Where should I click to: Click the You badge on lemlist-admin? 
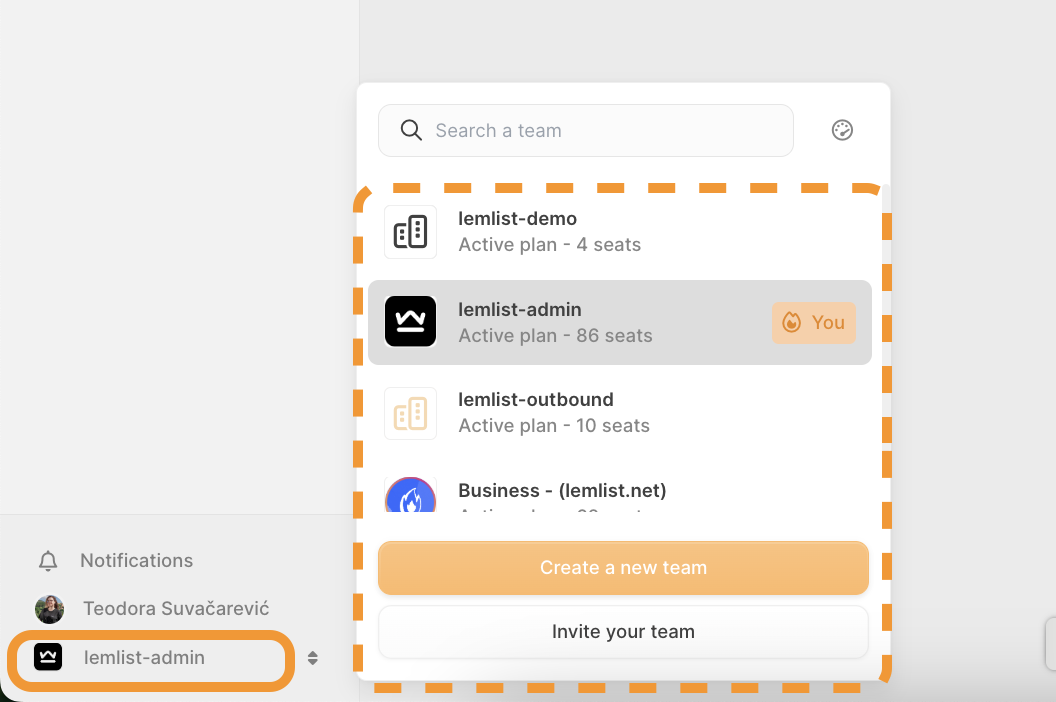point(813,323)
